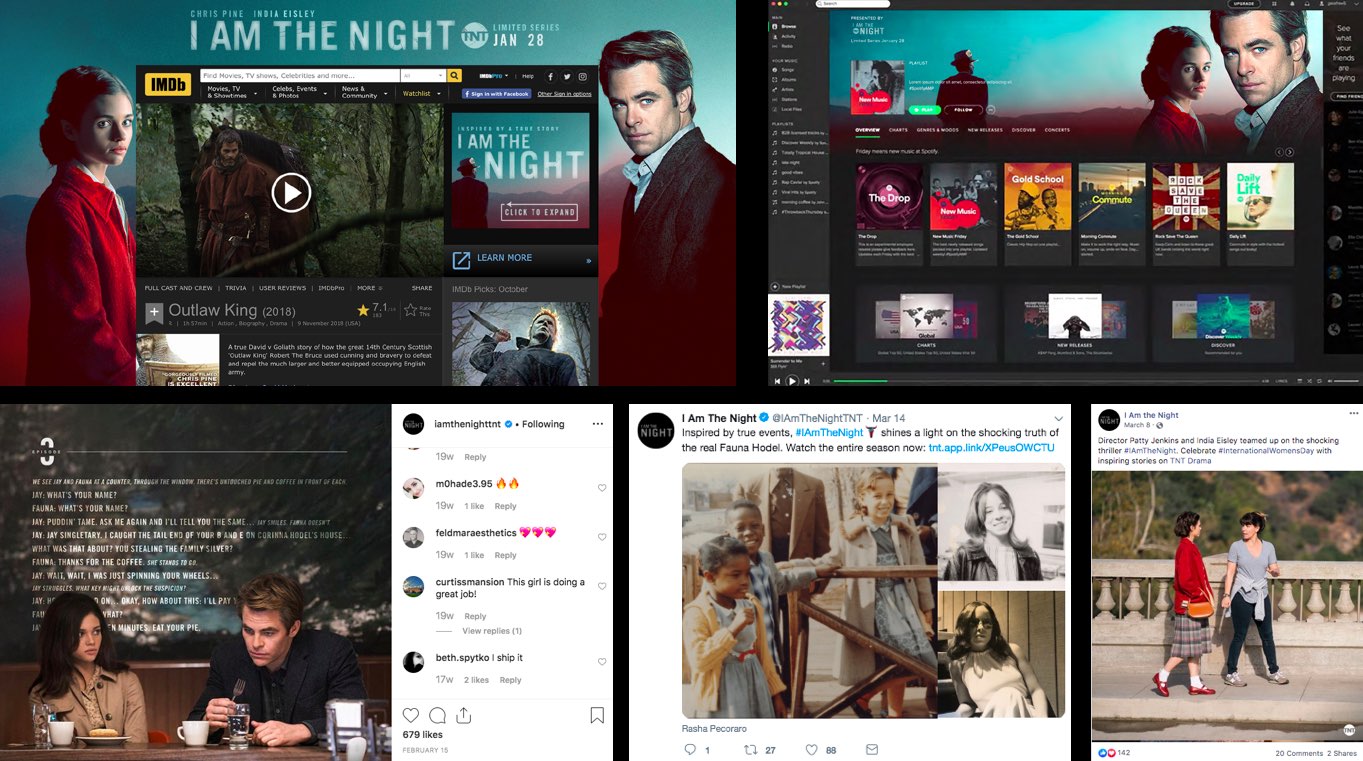This screenshot has height=761, width=1363.
Task: Click the IMDb yellow search magnifier button
Action: [454, 76]
